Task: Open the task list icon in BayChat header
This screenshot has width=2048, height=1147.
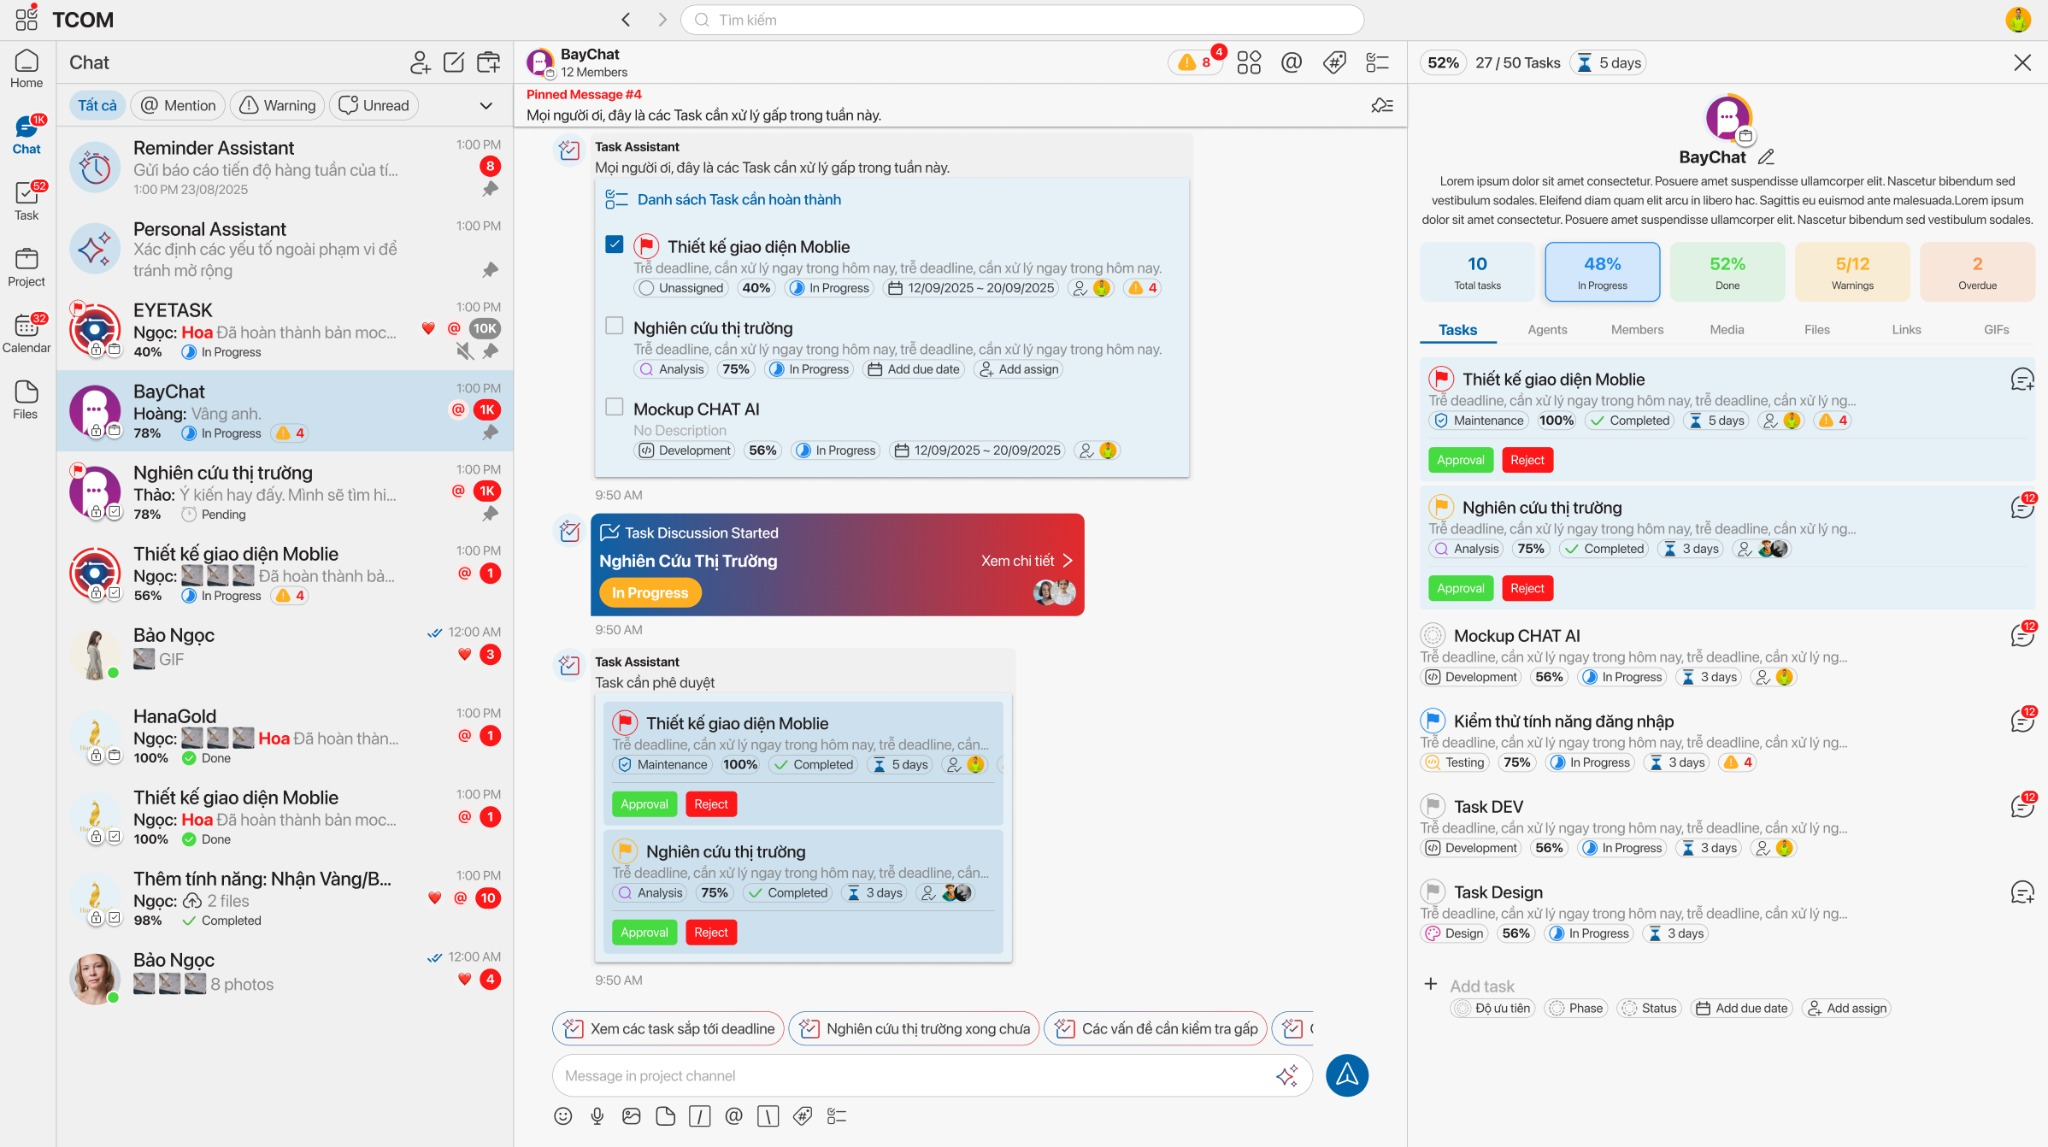Action: tap(1378, 62)
